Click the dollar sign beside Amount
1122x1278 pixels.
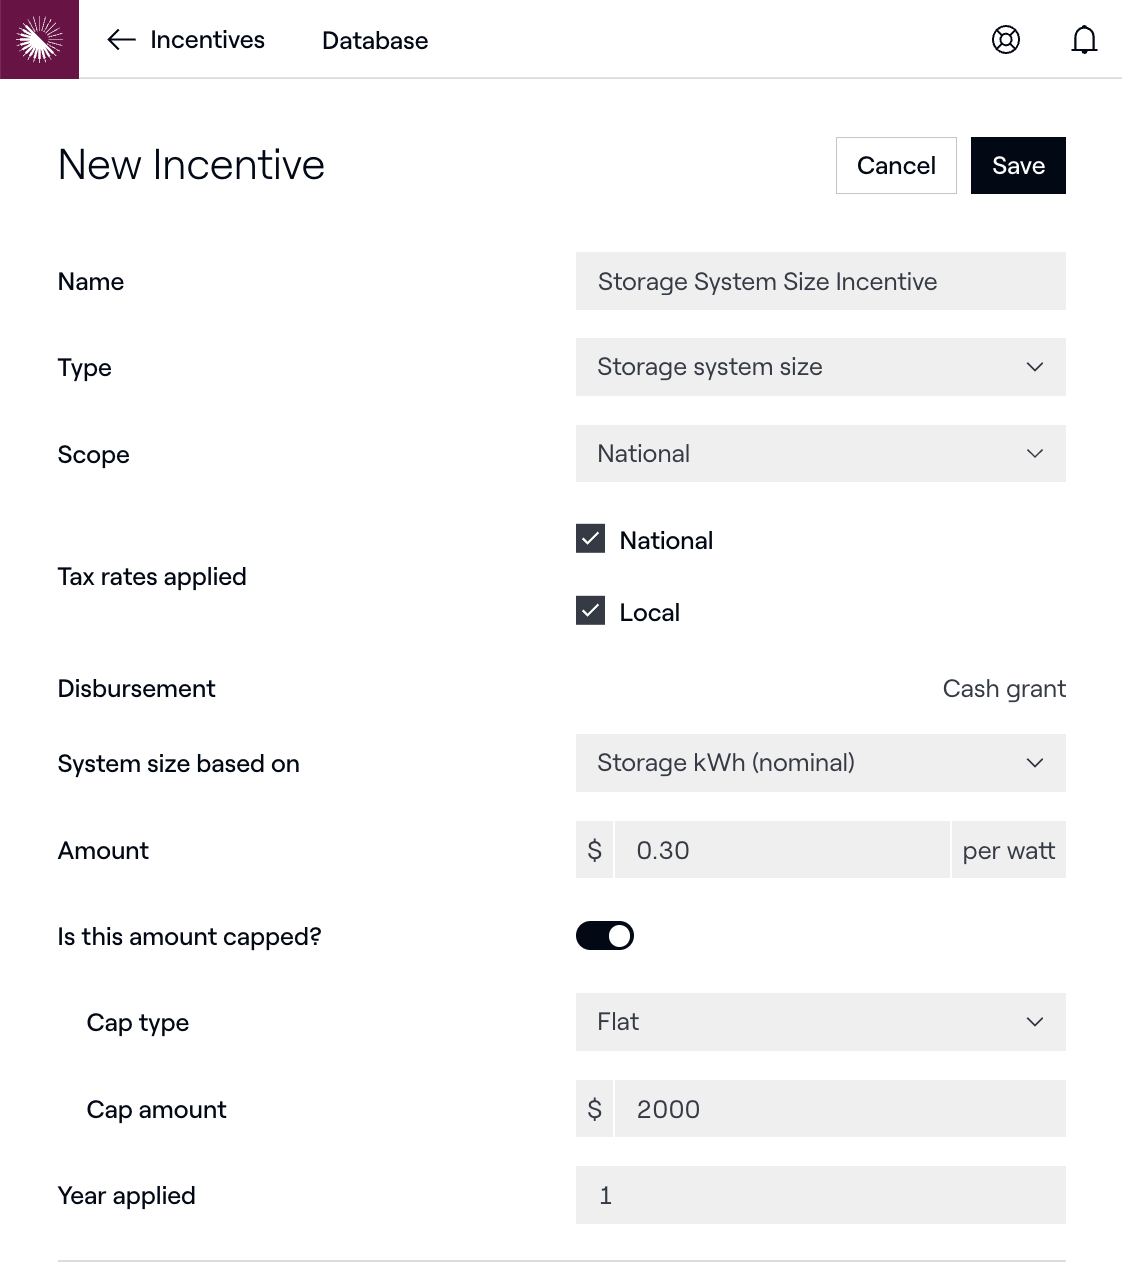click(x=595, y=850)
